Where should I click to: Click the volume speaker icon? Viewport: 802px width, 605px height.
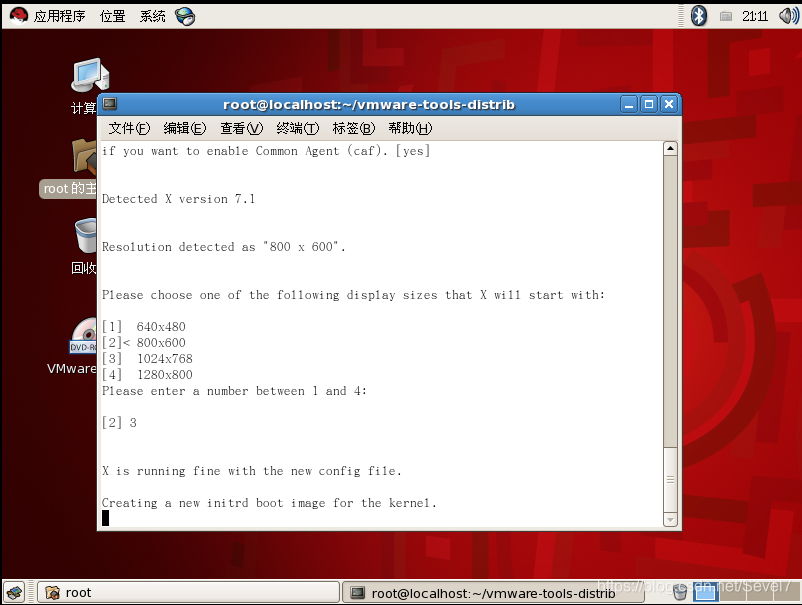789,16
